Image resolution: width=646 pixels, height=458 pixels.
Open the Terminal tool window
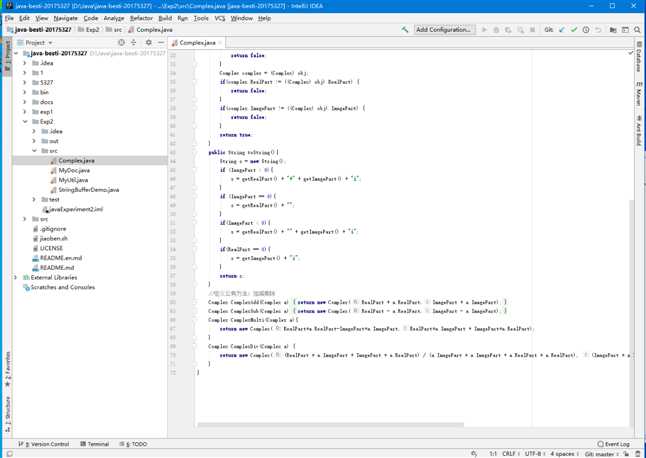tap(95, 444)
